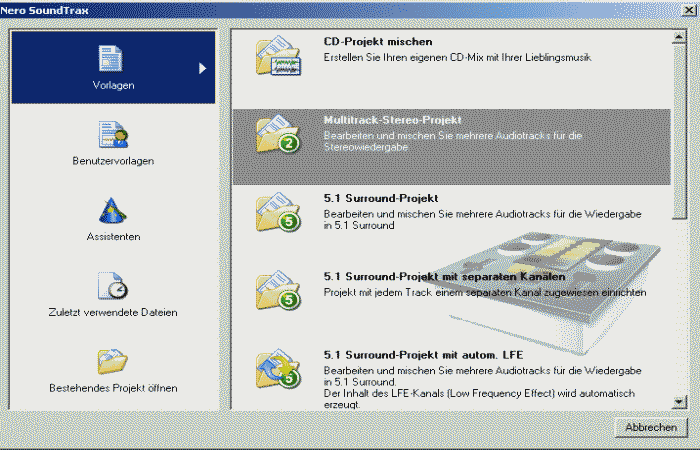The image size is (700, 450).
Task: Select the Assistenten wizard icon
Action: (112, 211)
